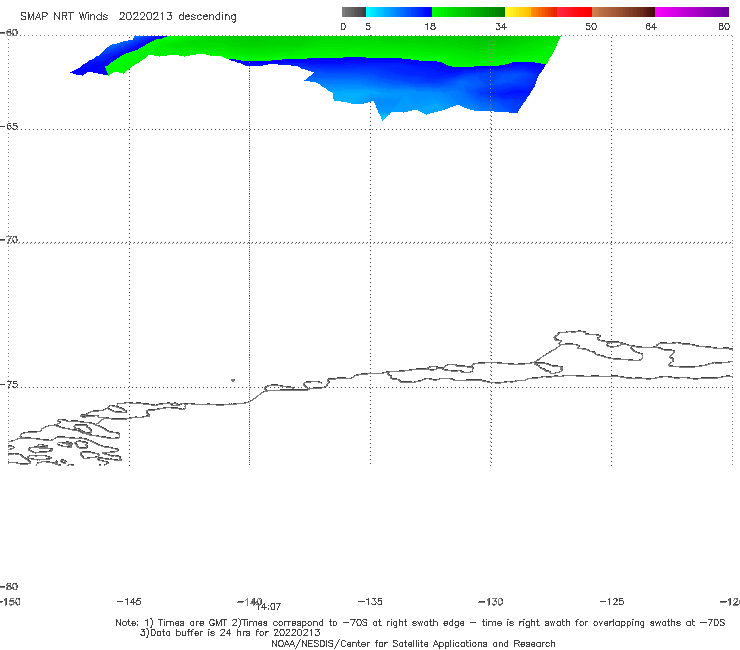Click the magenta-purple color bar segment
740x650 pixels.
click(x=692, y=12)
